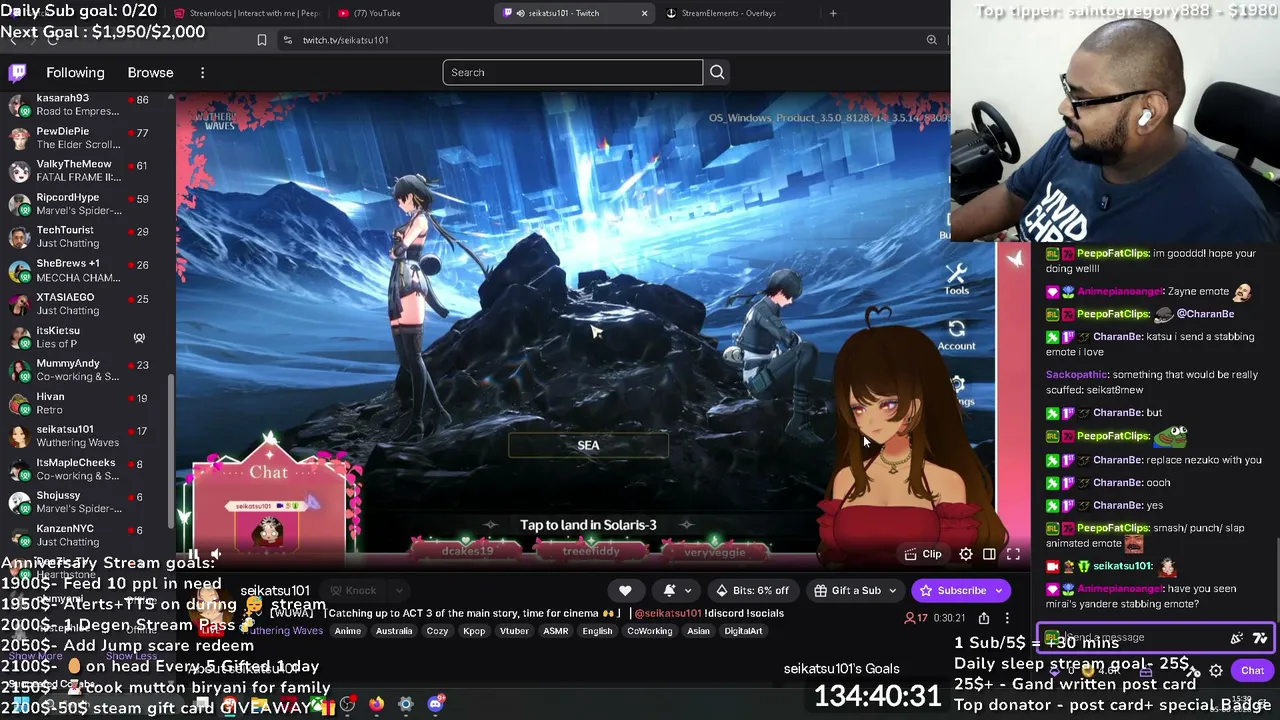Open the Bits icon in chat input

(x=1237, y=638)
